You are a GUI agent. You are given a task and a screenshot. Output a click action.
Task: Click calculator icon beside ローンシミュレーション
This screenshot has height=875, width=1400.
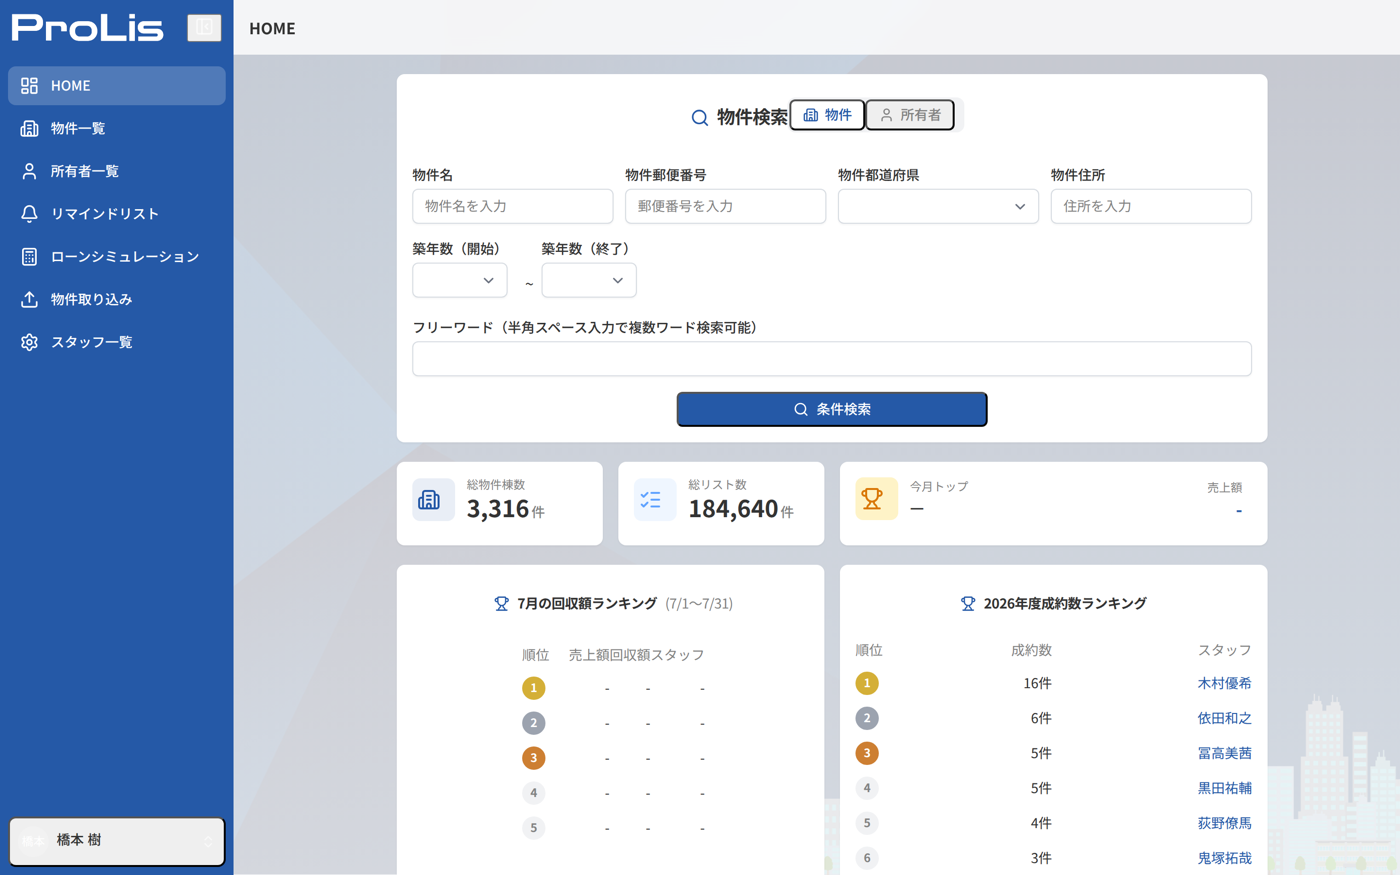point(29,257)
